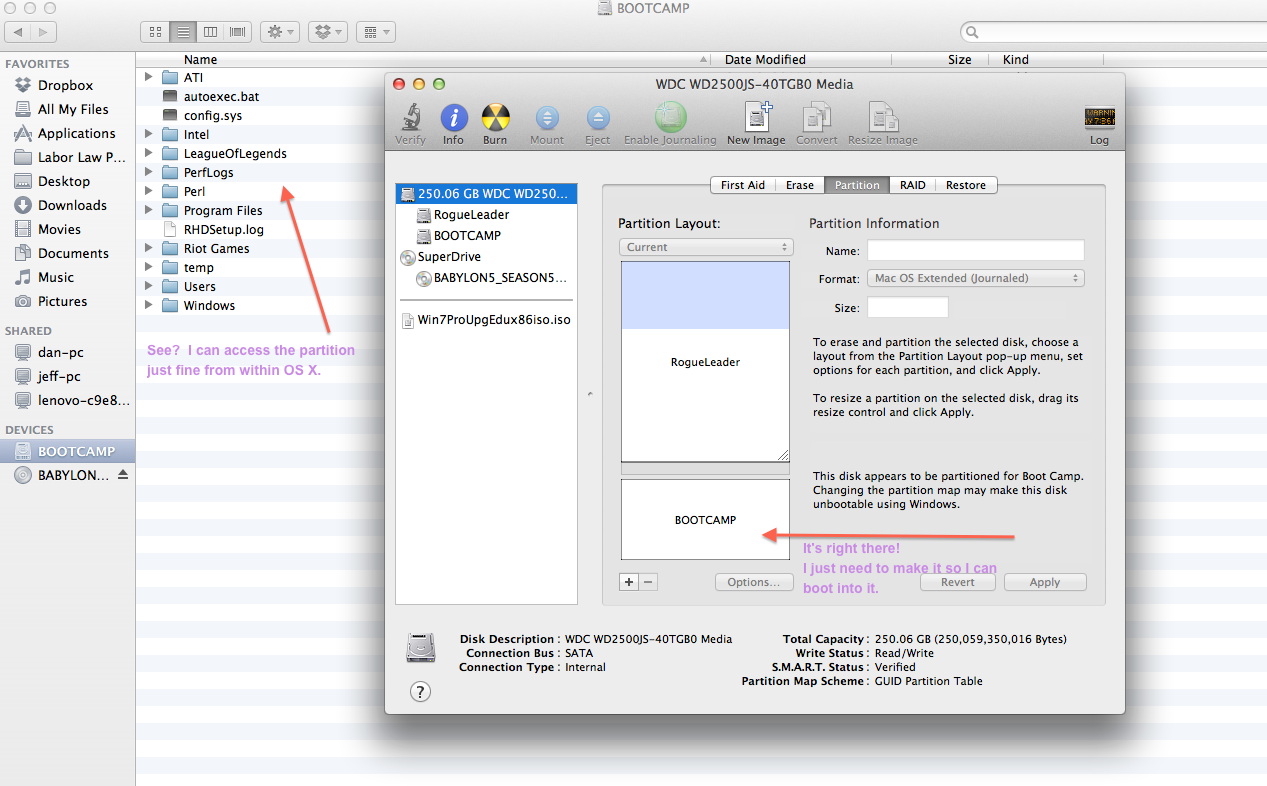
Task: Expand the Windows folder
Action: 149,305
